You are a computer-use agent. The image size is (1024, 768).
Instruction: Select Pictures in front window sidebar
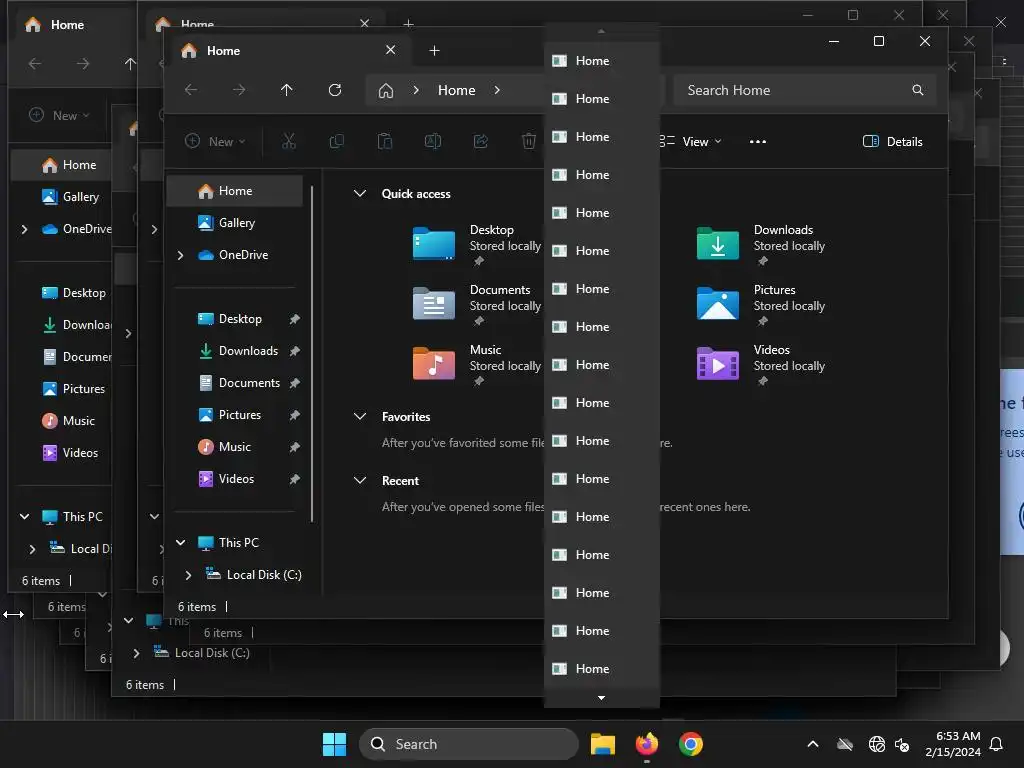tap(235, 415)
